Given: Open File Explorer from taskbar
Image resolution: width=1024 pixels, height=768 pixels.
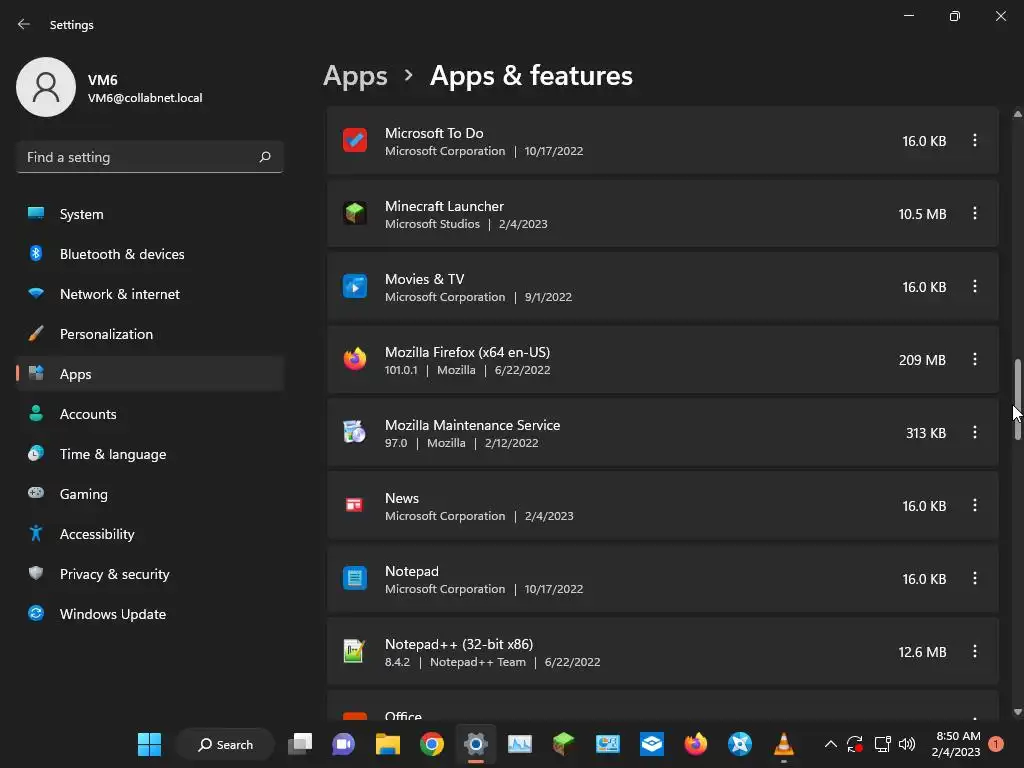Looking at the screenshot, I should [388, 744].
